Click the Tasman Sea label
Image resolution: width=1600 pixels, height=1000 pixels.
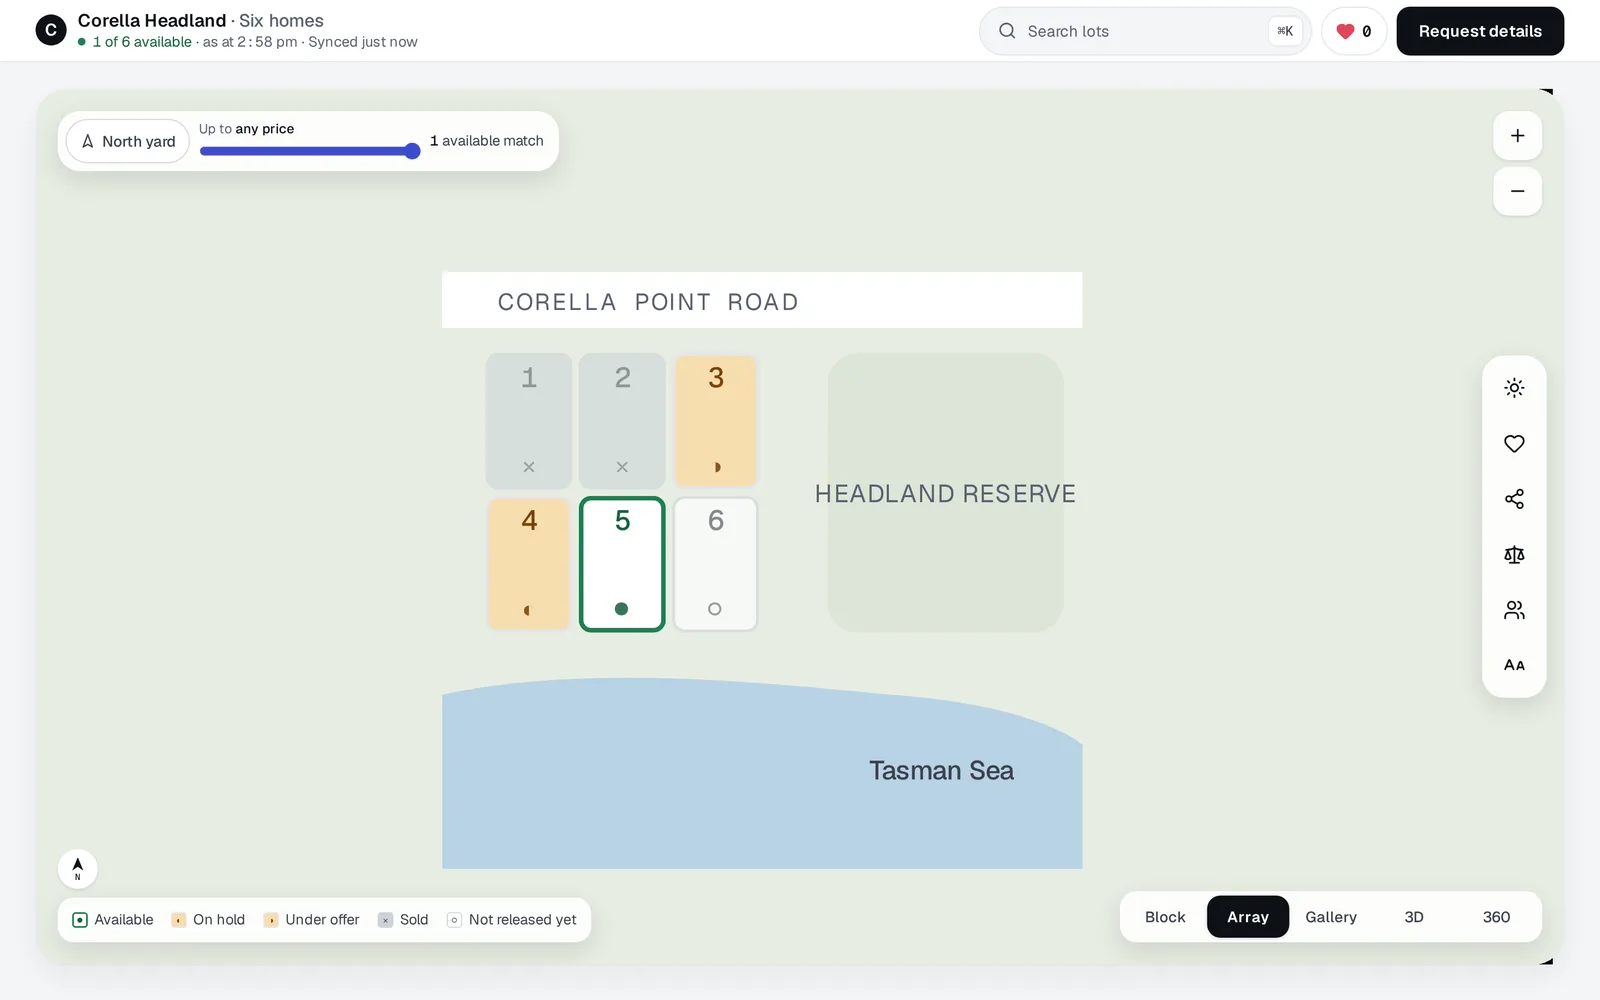click(x=941, y=771)
